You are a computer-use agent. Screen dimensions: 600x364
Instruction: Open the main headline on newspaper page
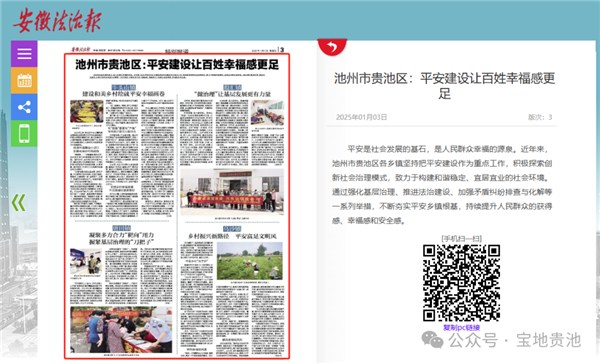click(x=177, y=65)
